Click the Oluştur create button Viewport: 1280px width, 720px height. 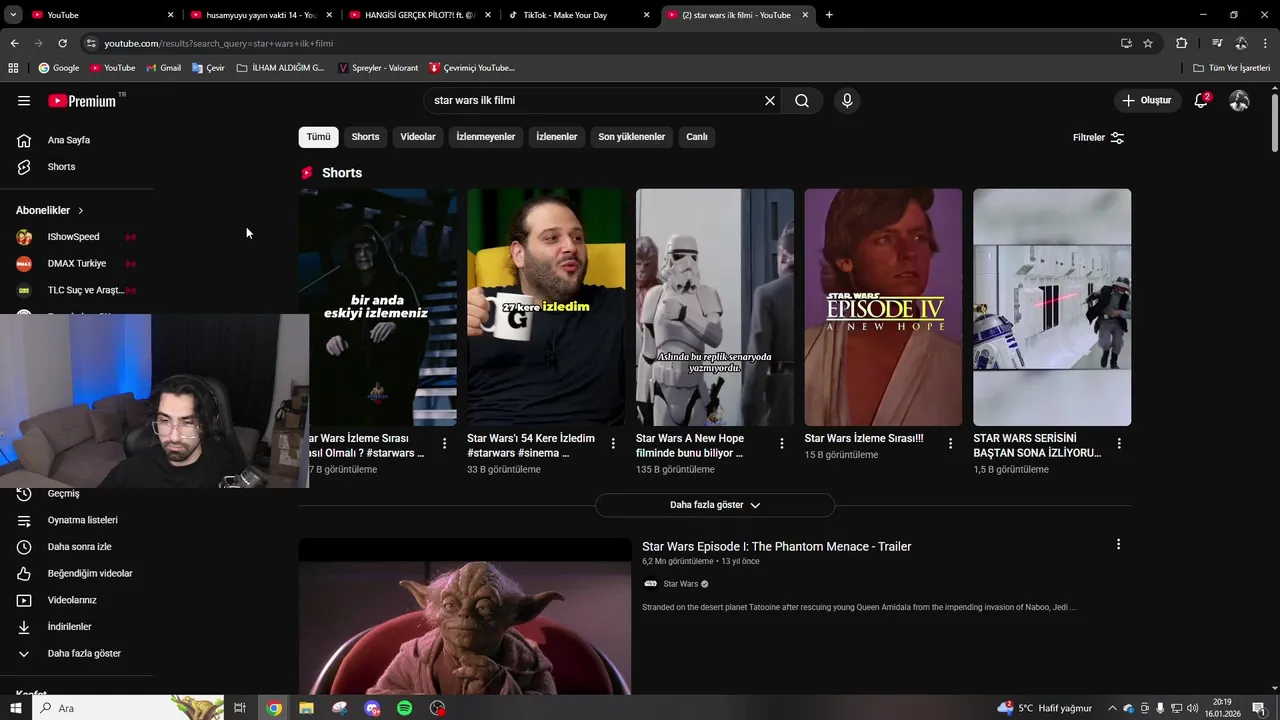point(1146,100)
